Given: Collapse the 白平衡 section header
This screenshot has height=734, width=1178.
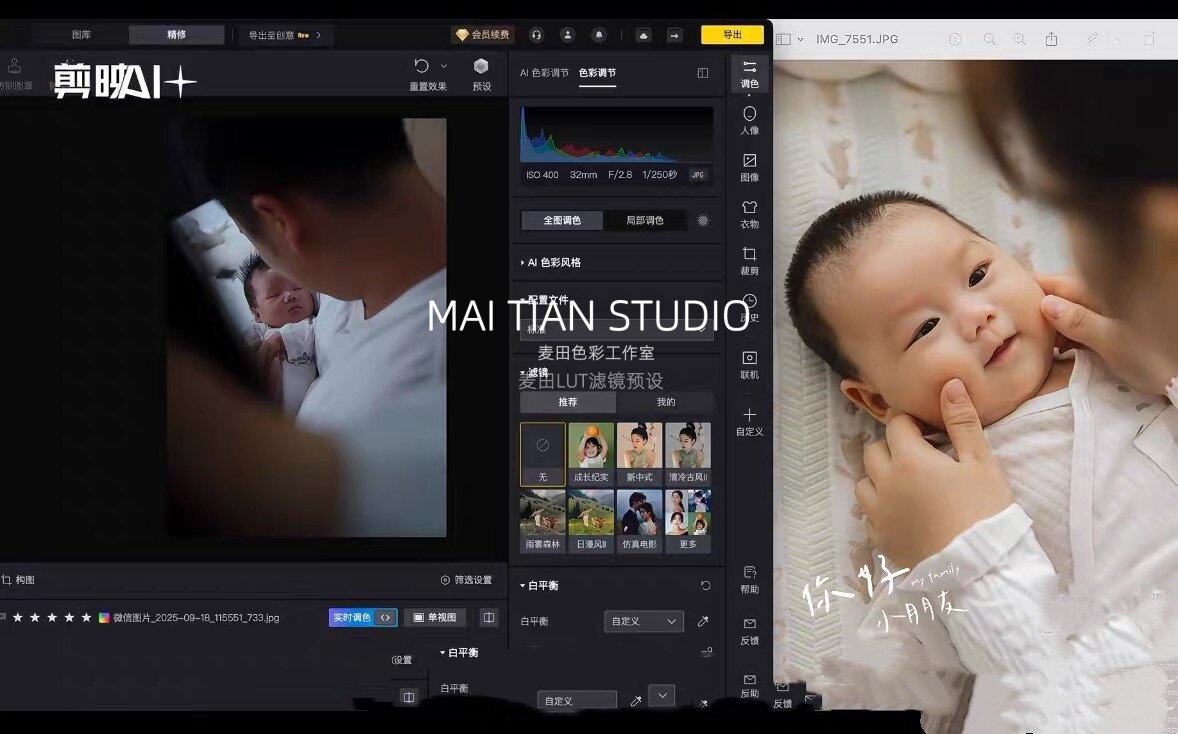Looking at the screenshot, I should tap(541, 585).
